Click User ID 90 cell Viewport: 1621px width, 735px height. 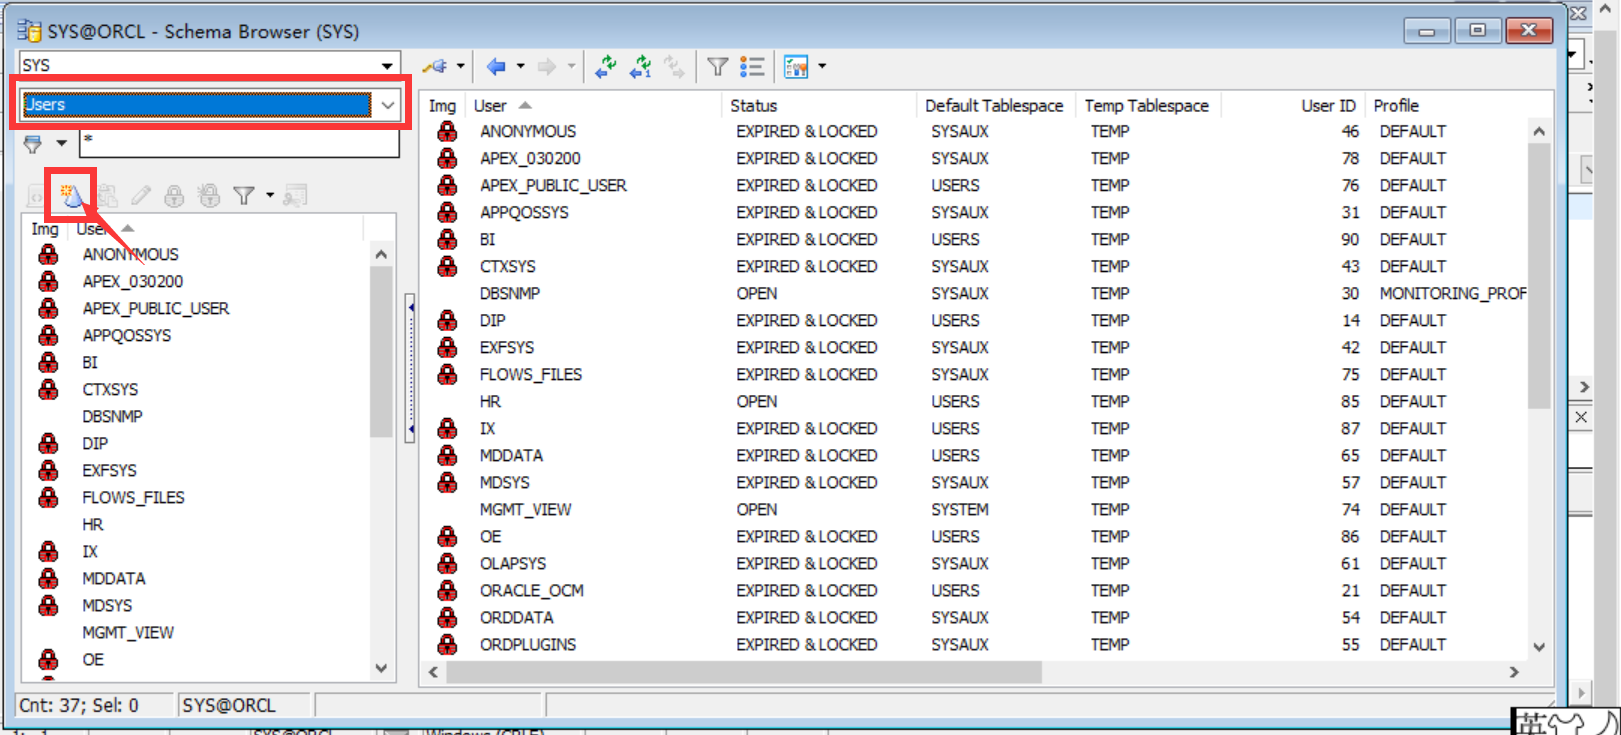coord(1349,240)
